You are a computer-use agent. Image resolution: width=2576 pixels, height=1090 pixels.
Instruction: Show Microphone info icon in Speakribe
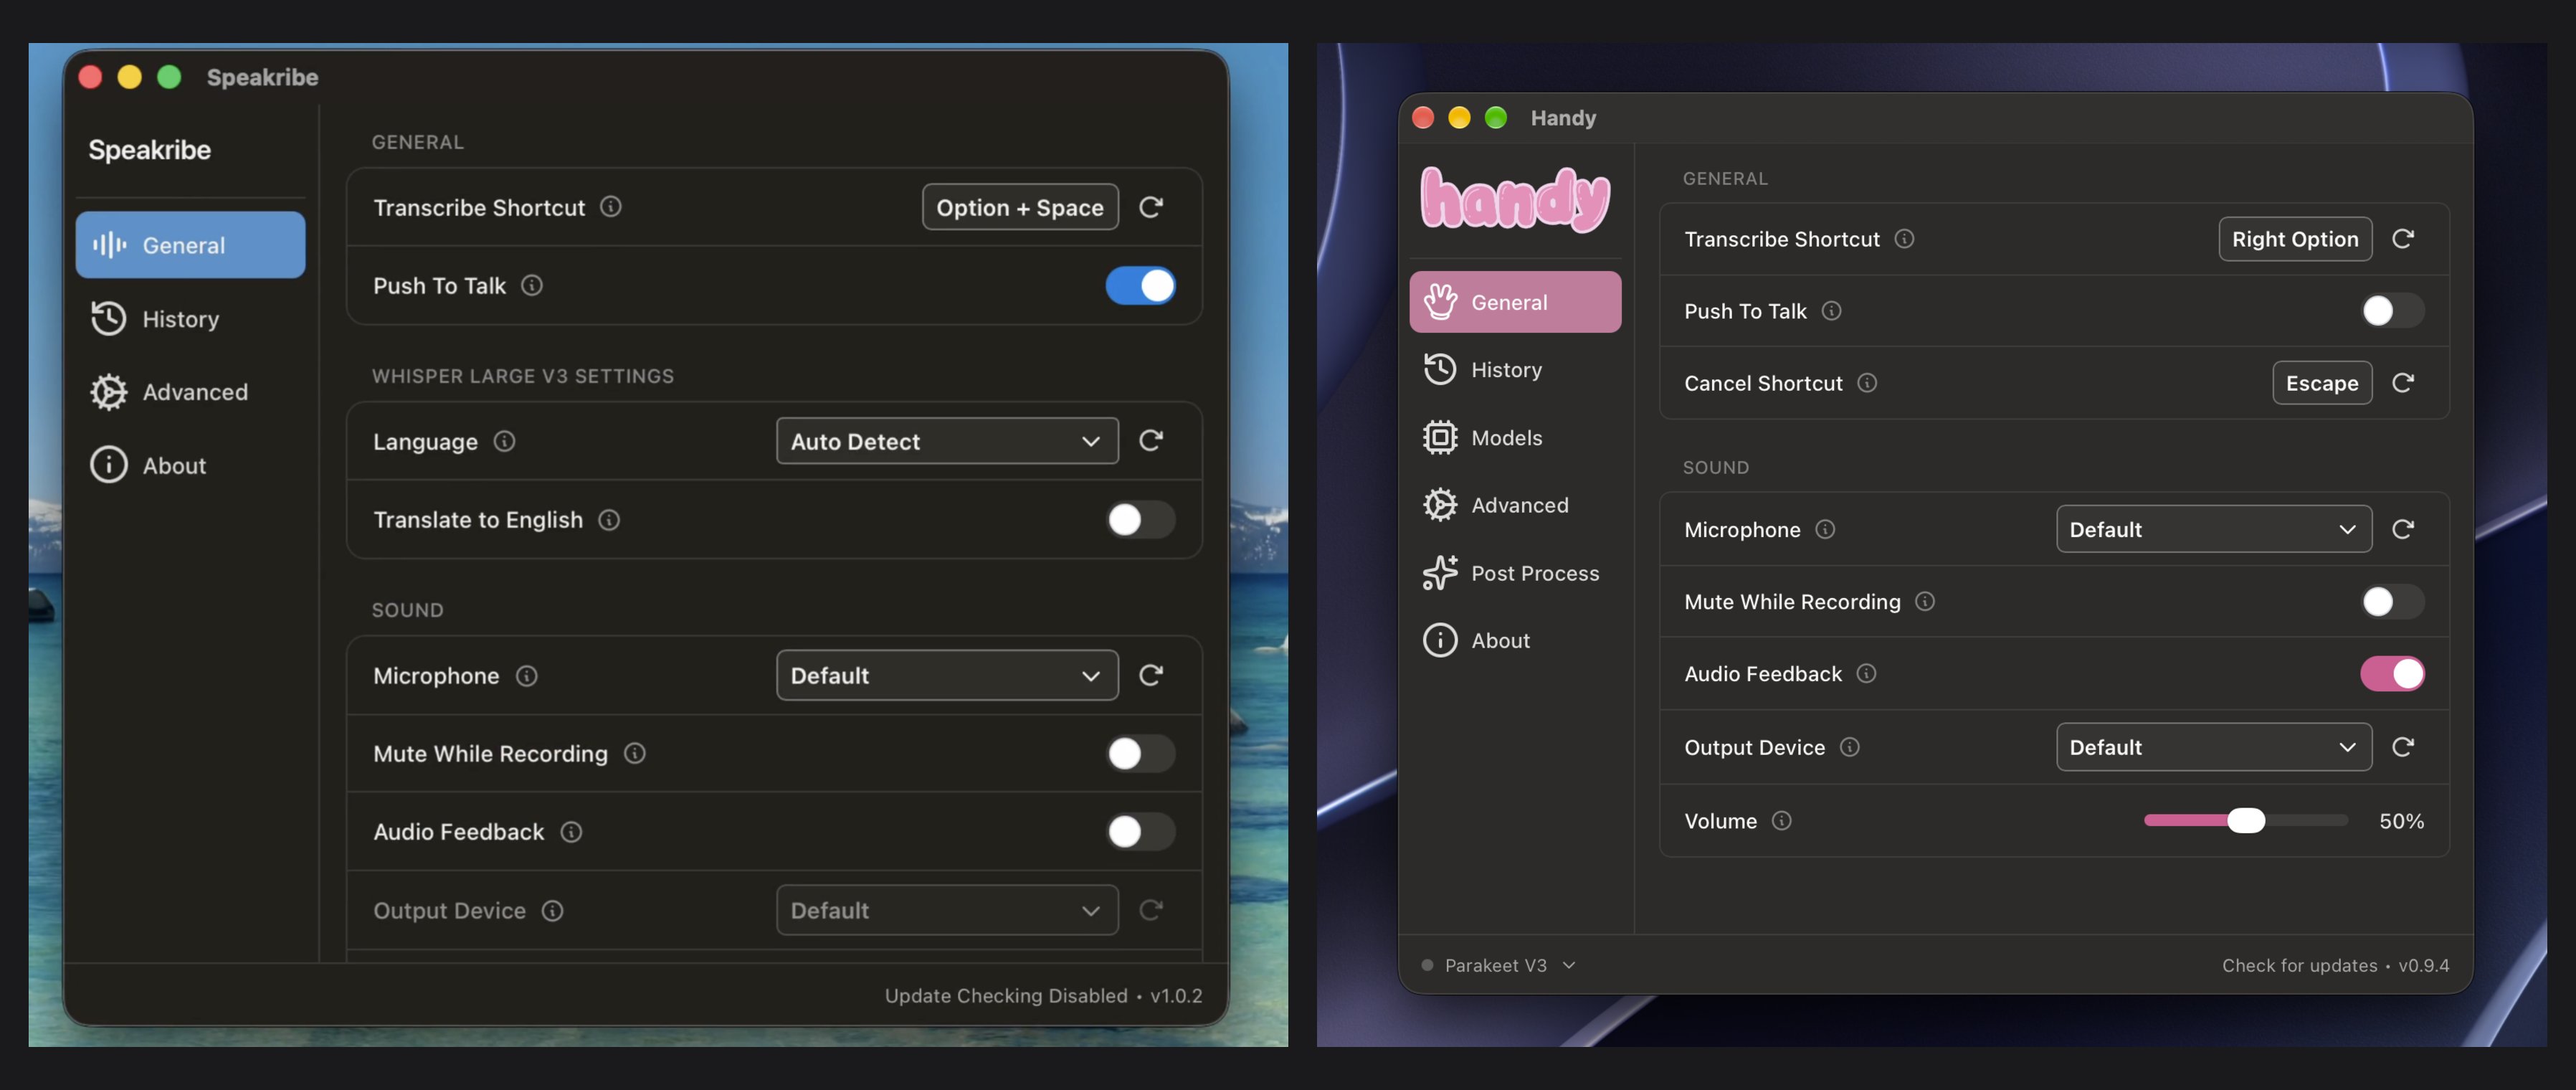click(x=526, y=676)
